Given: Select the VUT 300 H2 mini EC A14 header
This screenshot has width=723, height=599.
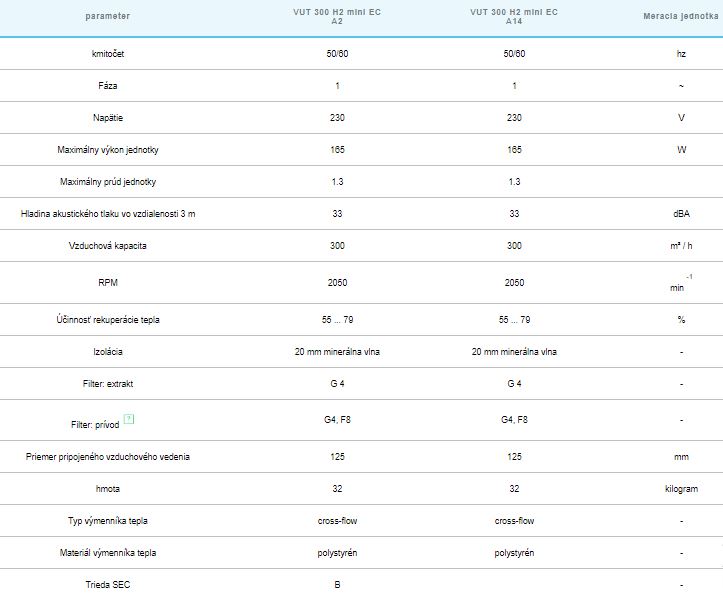Looking at the screenshot, I should click(514, 17).
